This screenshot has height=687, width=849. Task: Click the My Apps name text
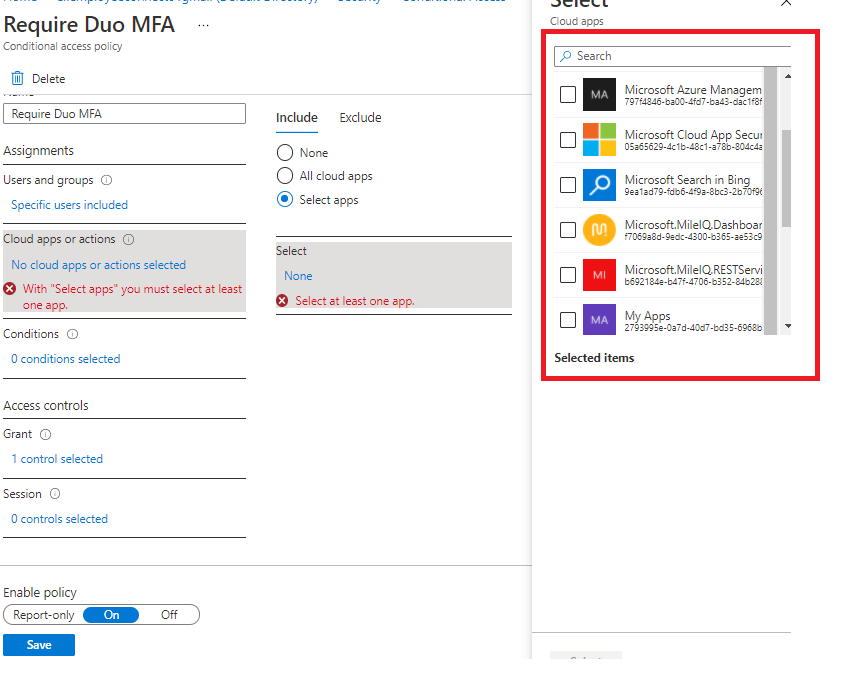648,315
